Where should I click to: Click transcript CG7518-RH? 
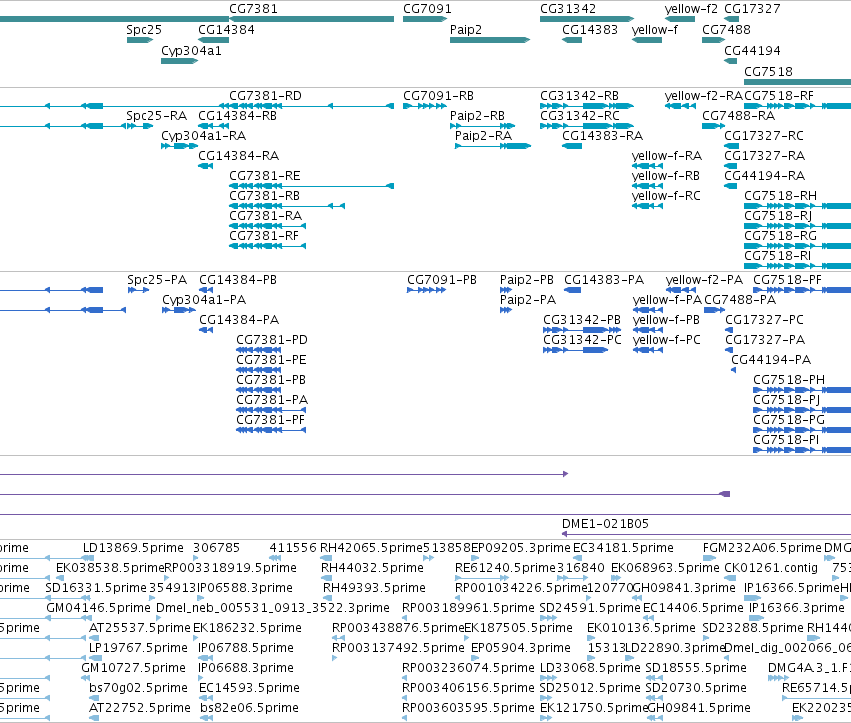(797, 206)
